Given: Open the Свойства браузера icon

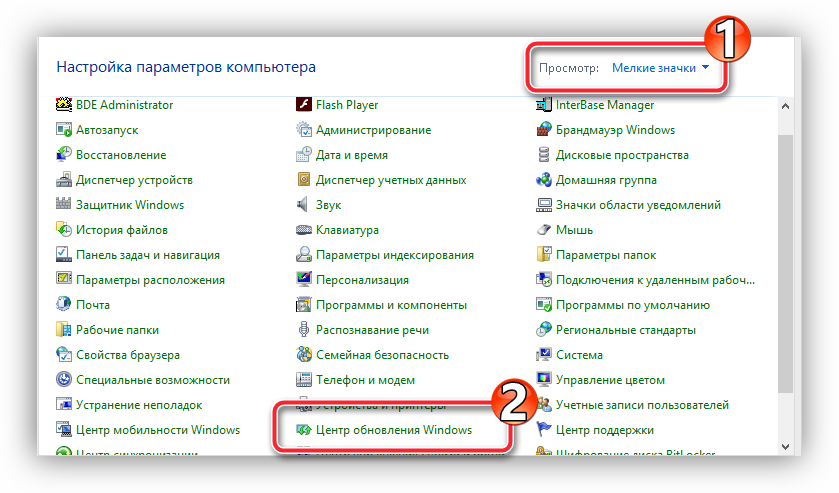Looking at the screenshot, I should pos(64,354).
